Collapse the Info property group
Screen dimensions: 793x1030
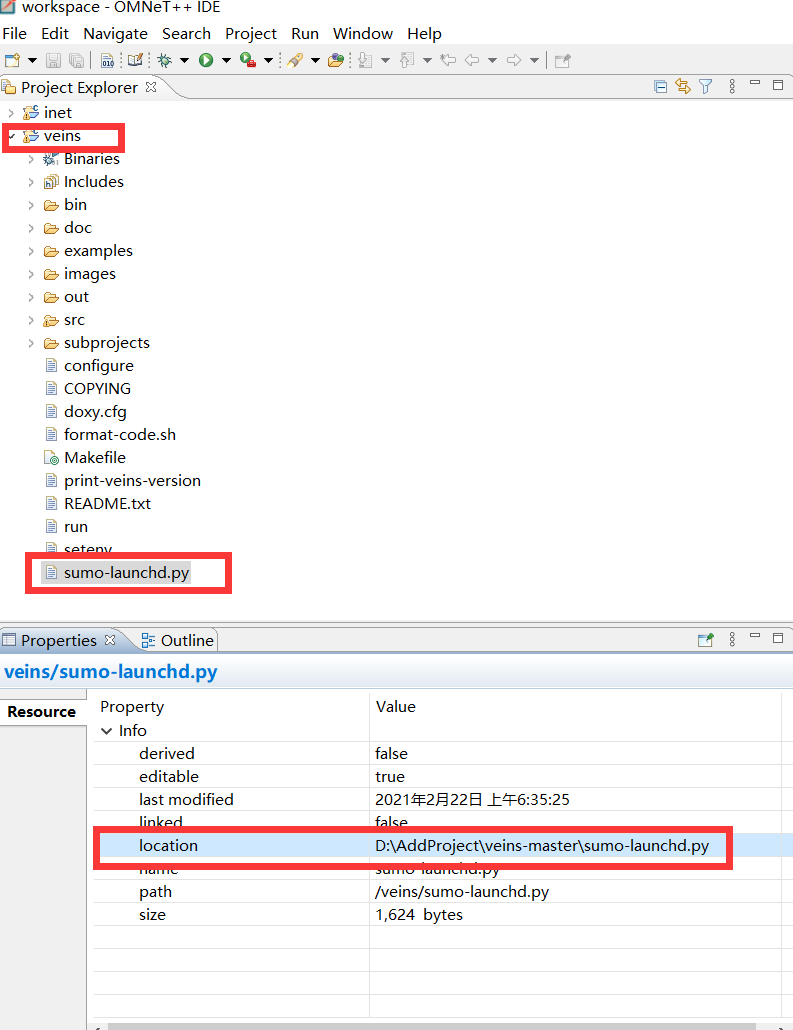[x=106, y=730]
